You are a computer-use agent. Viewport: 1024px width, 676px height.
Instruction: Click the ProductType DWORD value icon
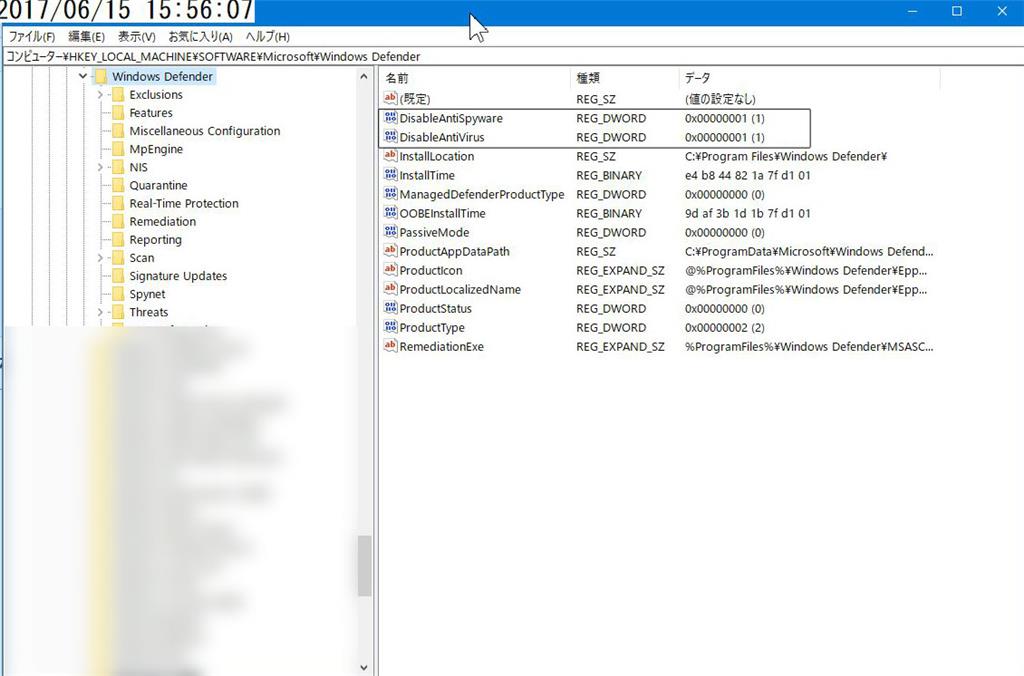(x=391, y=327)
